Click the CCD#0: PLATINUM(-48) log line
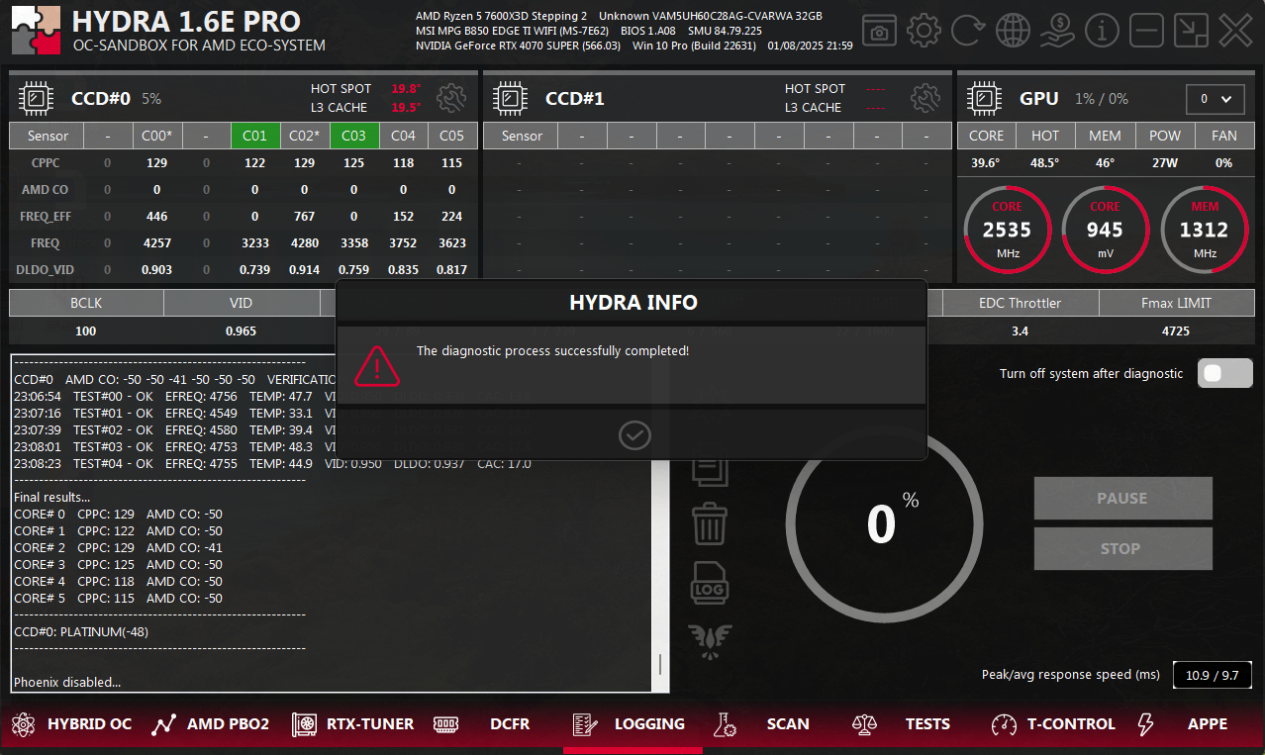This screenshot has height=755, width=1265. click(x=81, y=632)
